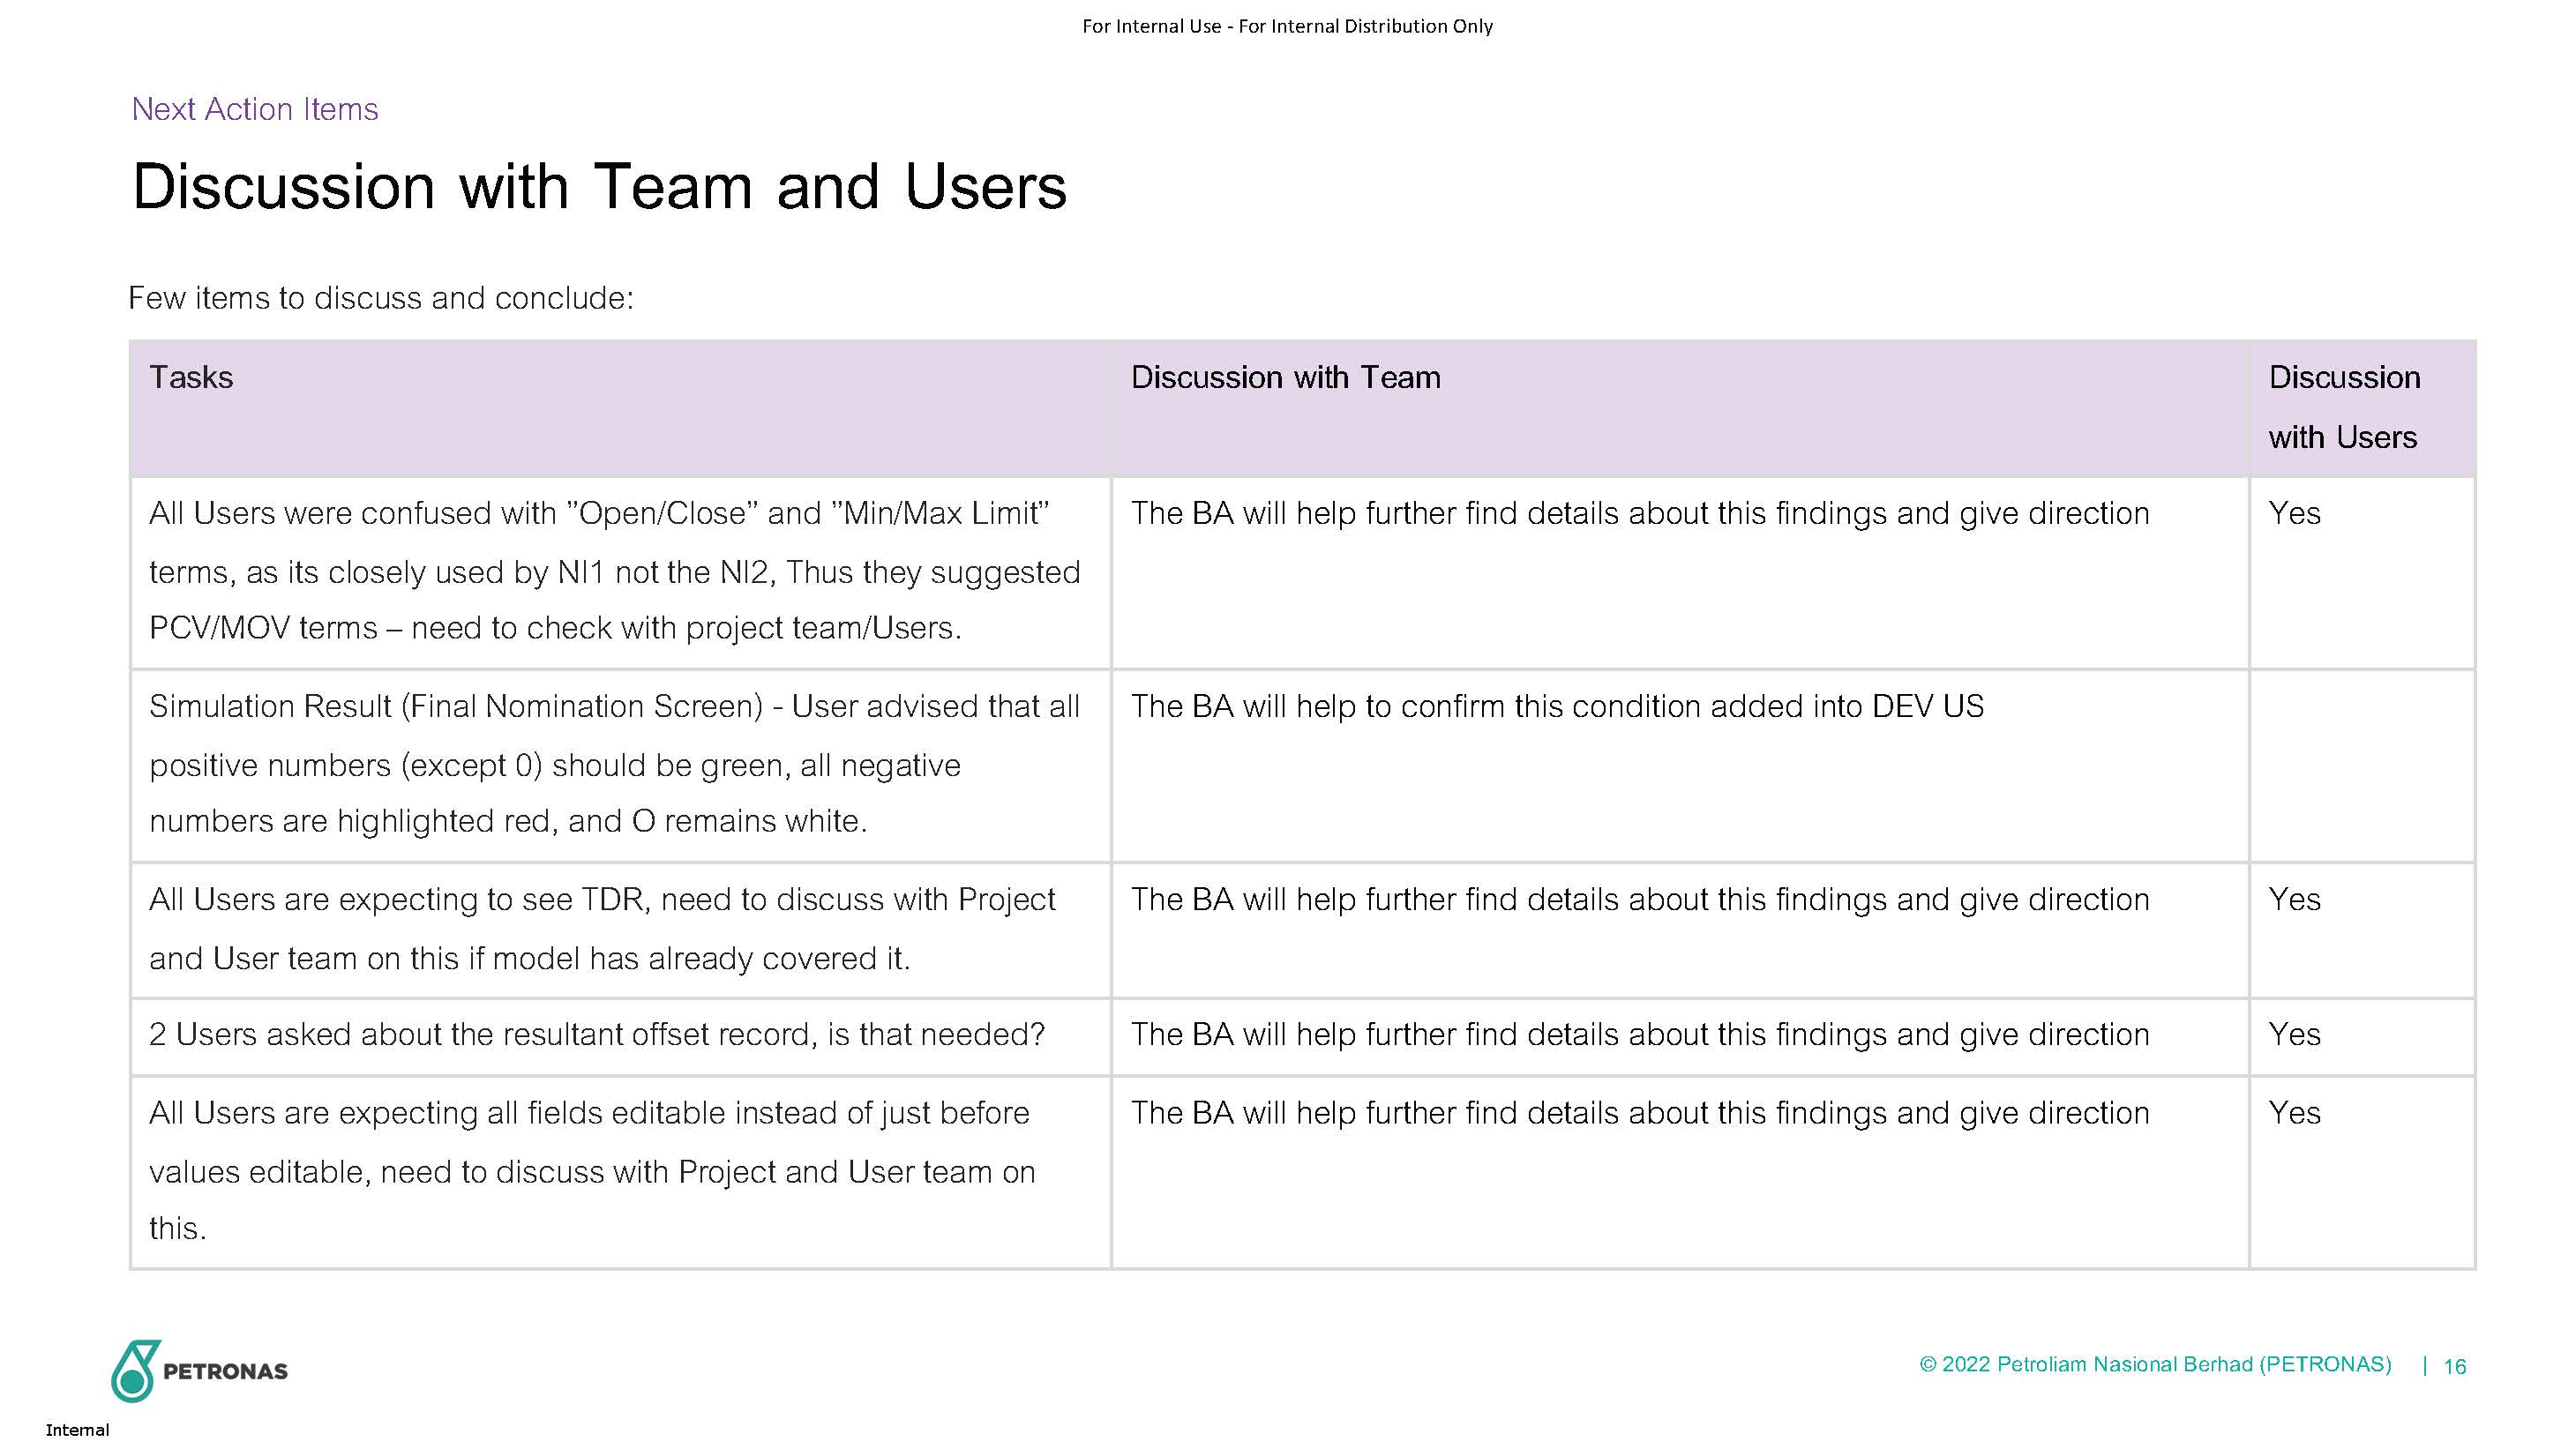Click the 'Next Action Items' subtitle
Viewport: 2576px width, 1449px height.
[x=255, y=109]
